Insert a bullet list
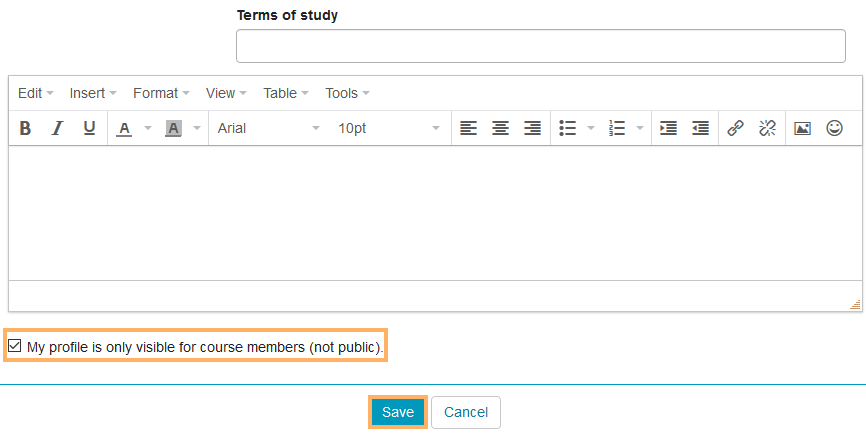Image resolution: width=866 pixels, height=433 pixels. 568,128
